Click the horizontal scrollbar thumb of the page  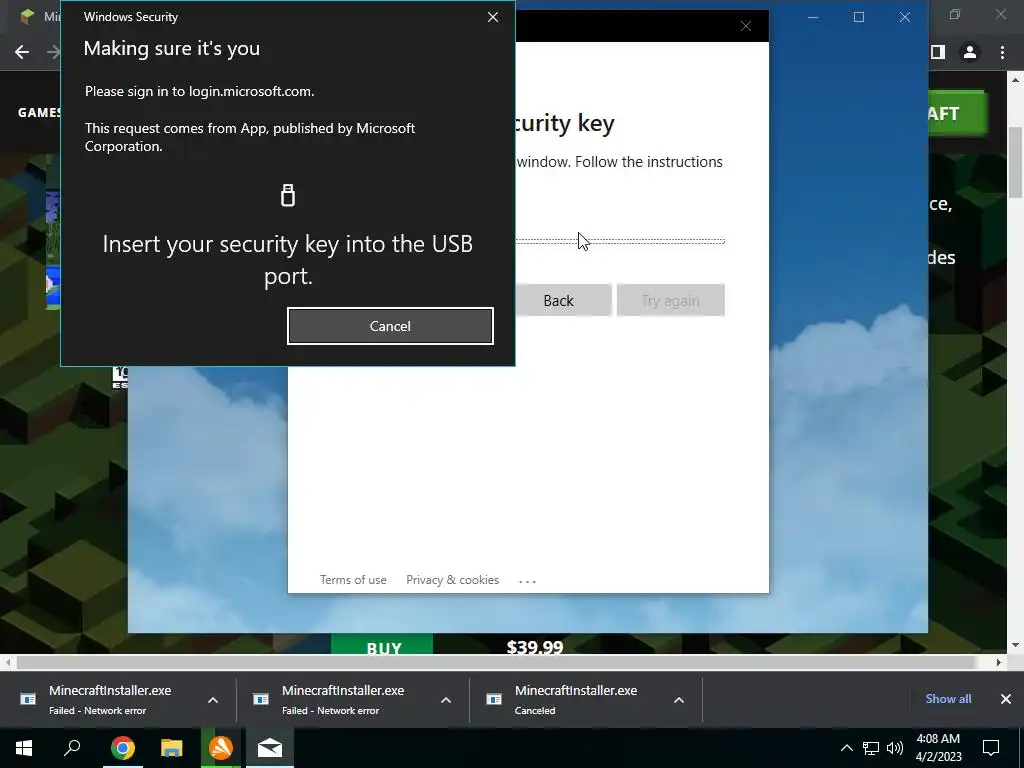(496, 662)
